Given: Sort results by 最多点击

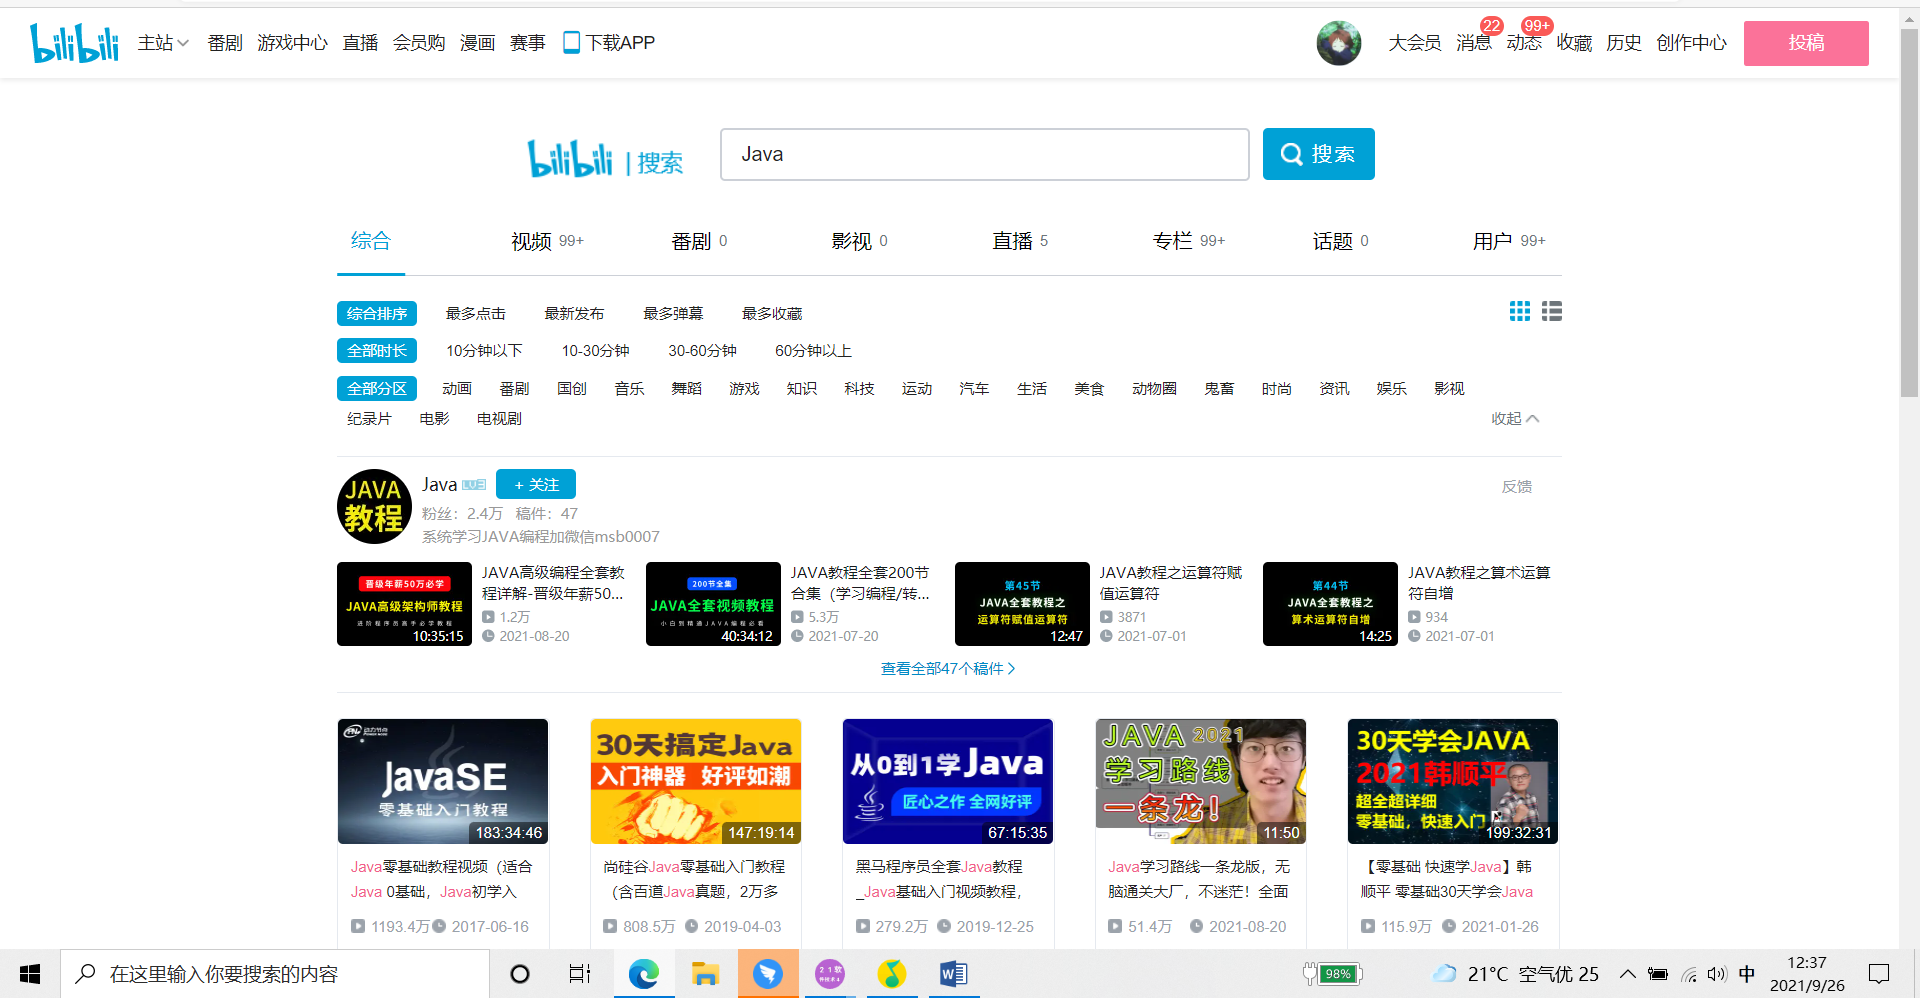Looking at the screenshot, I should click(x=476, y=313).
